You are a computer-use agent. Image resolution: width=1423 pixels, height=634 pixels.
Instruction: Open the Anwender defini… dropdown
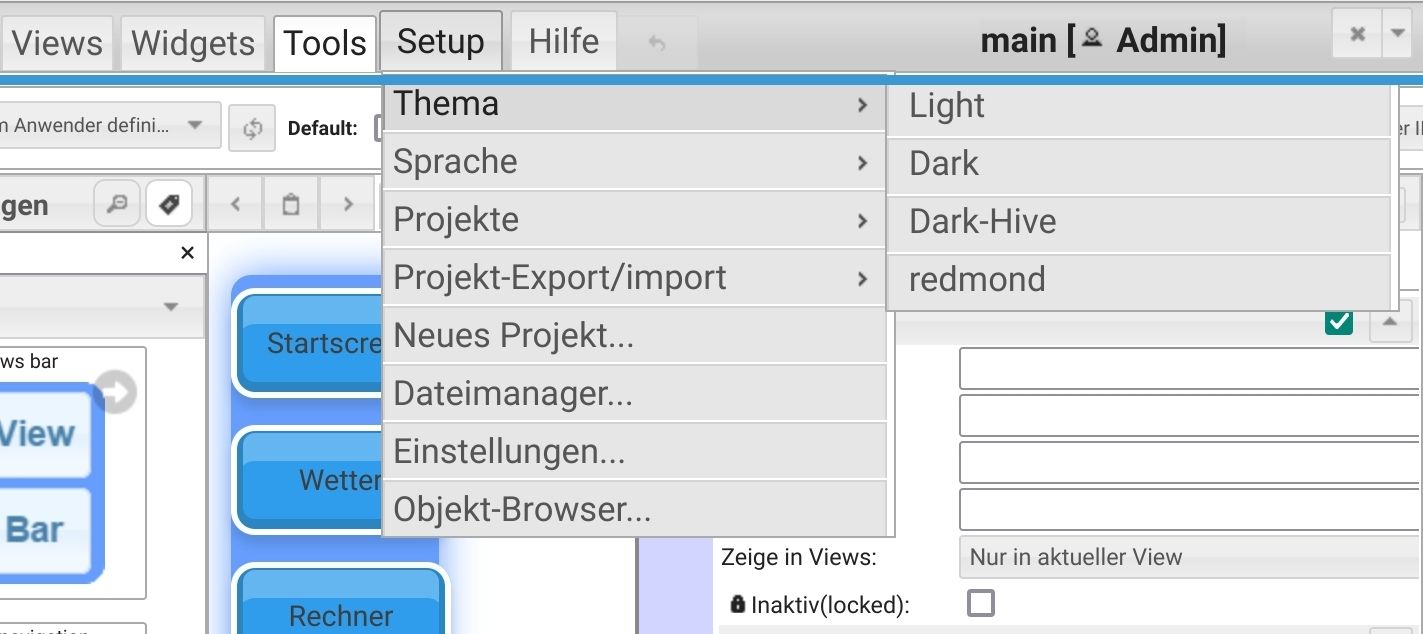[x=110, y=126]
